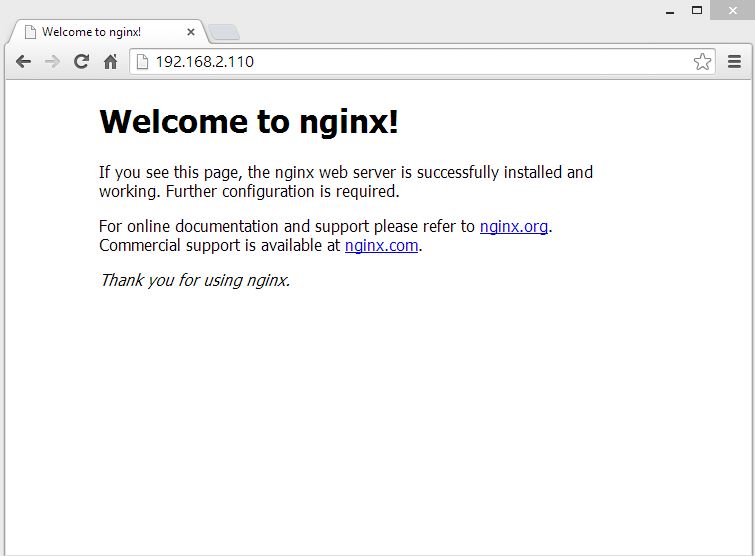This screenshot has width=755, height=556.
Task: Close the Welcome to nginx! tab
Action: pyautogui.click(x=191, y=32)
